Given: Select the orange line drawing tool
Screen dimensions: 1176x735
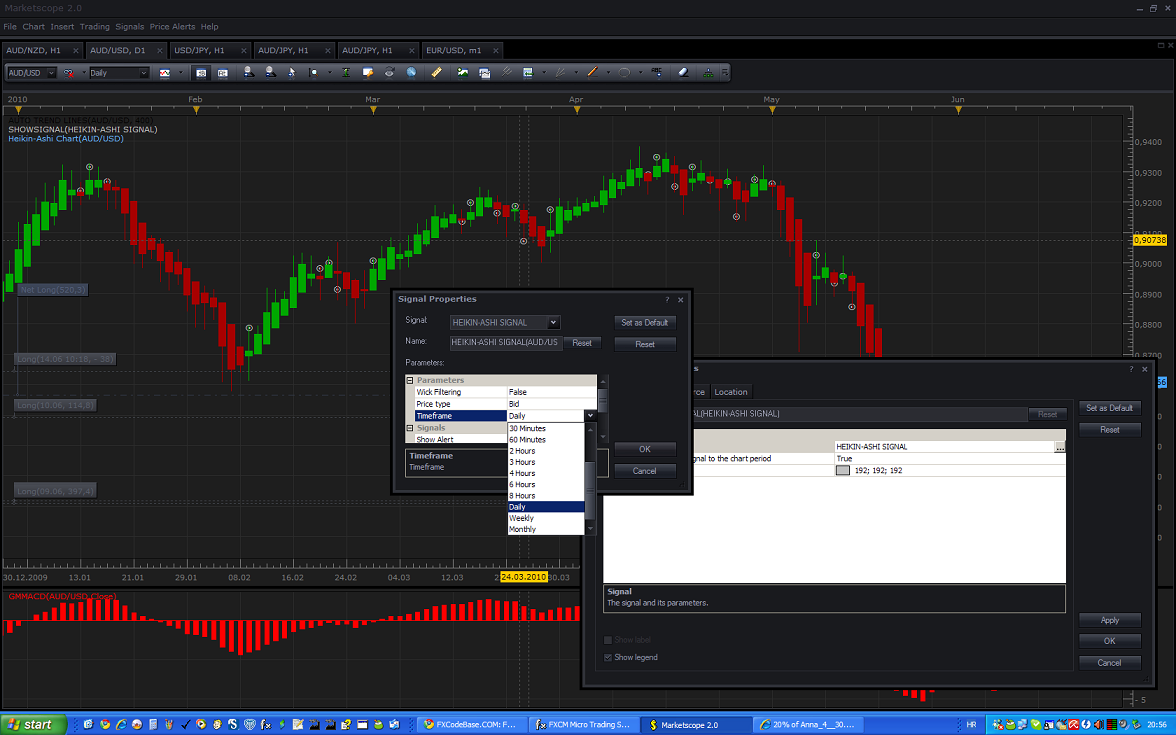Looking at the screenshot, I should coord(592,73).
